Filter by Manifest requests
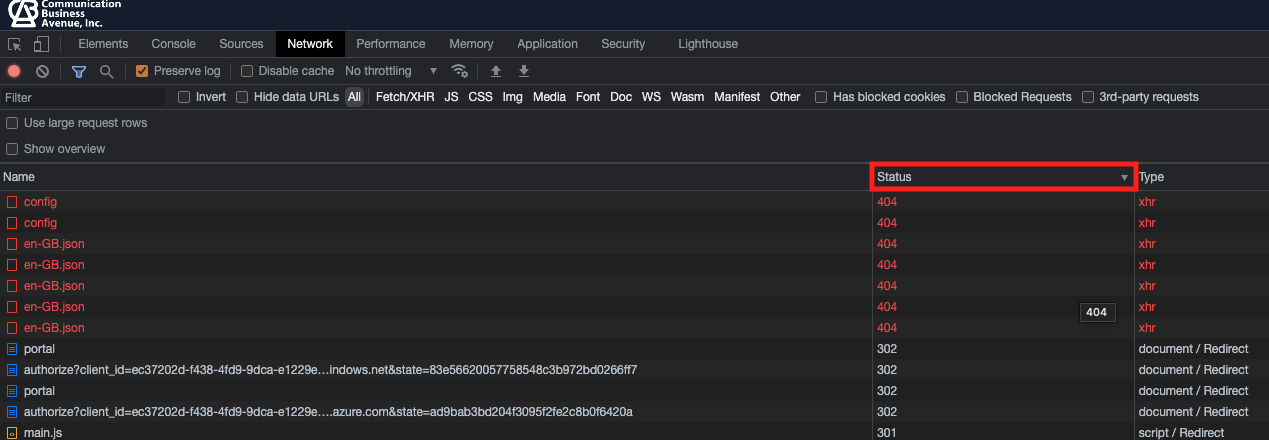The width and height of the screenshot is (1269, 440). pos(737,97)
